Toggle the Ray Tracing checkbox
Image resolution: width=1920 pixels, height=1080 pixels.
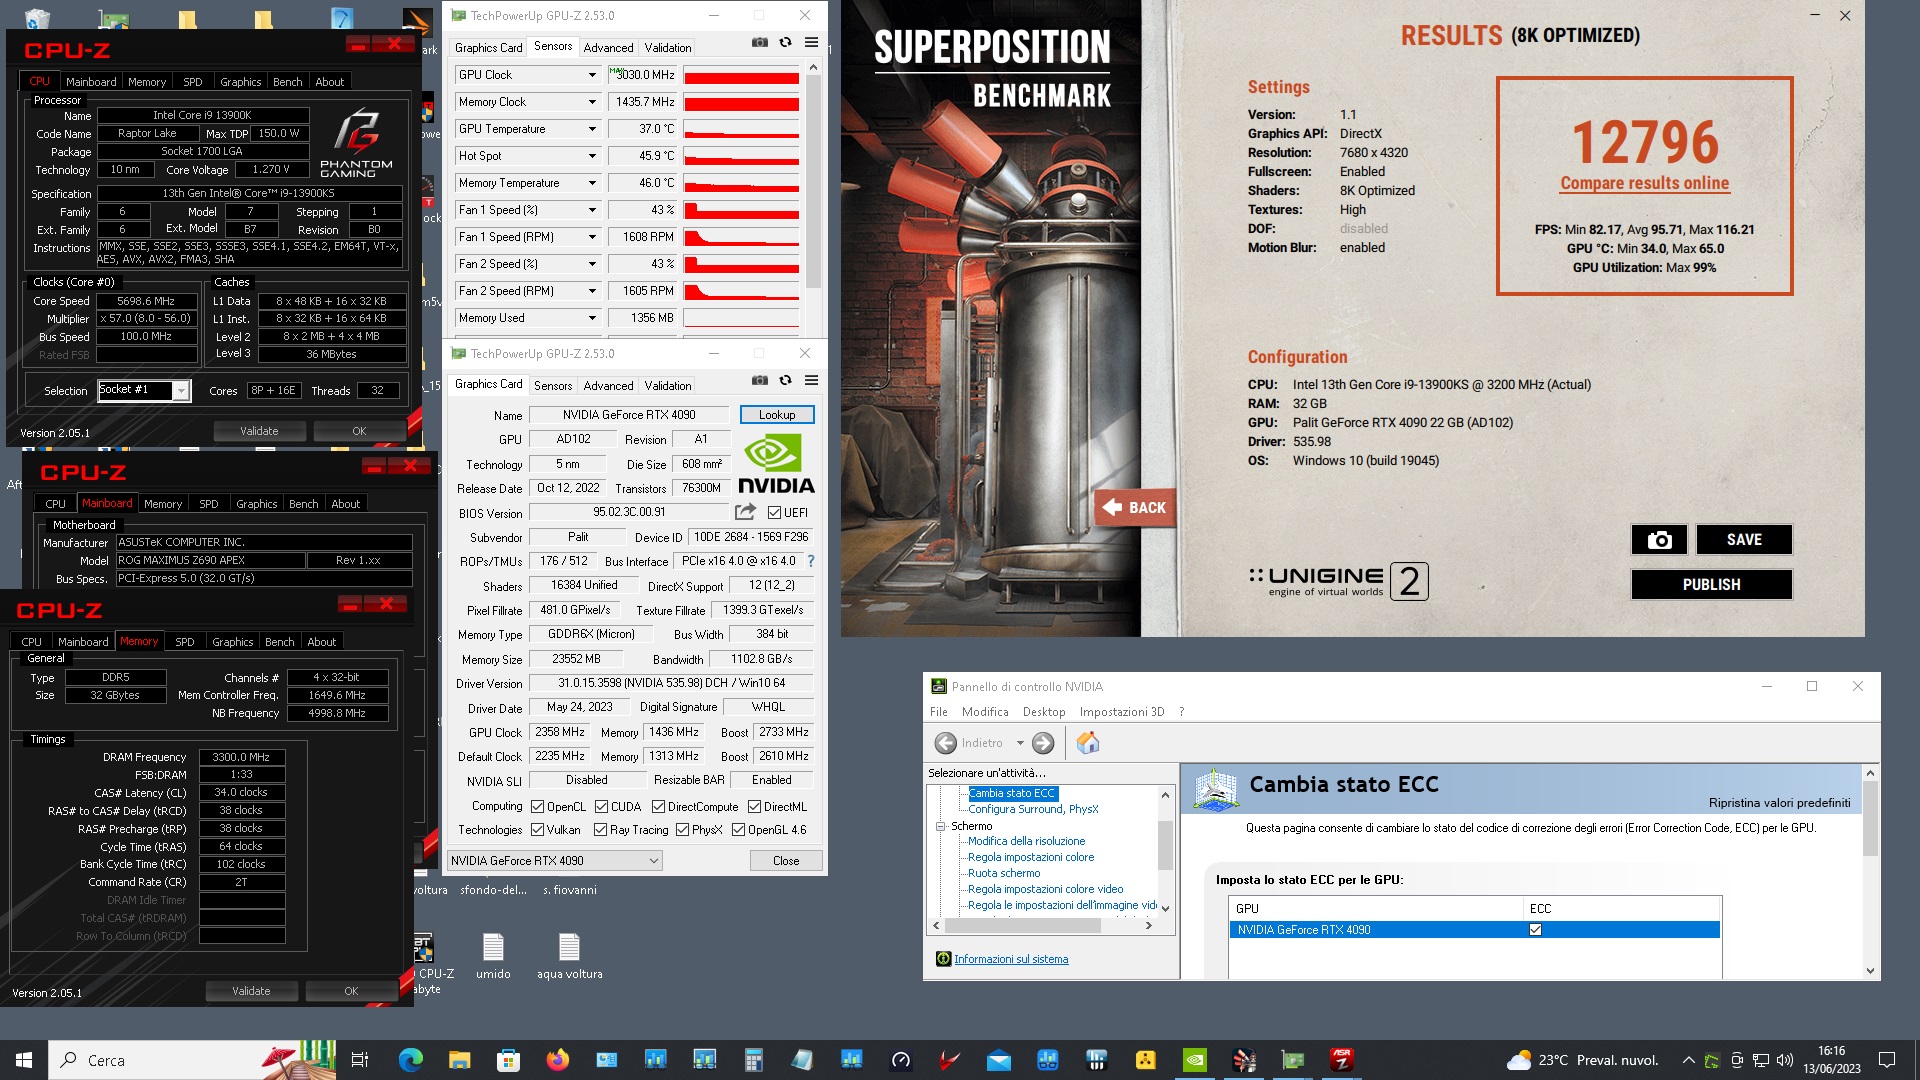click(600, 830)
